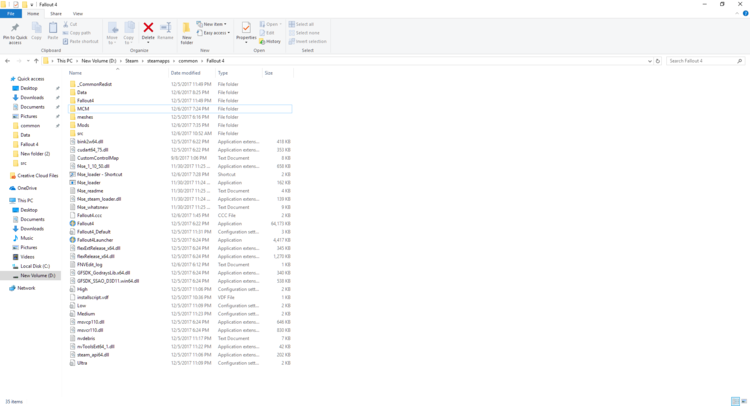Image resolution: width=750 pixels, height=406 pixels.
Task: Click steamapps in breadcrumb path
Action: (x=158, y=61)
